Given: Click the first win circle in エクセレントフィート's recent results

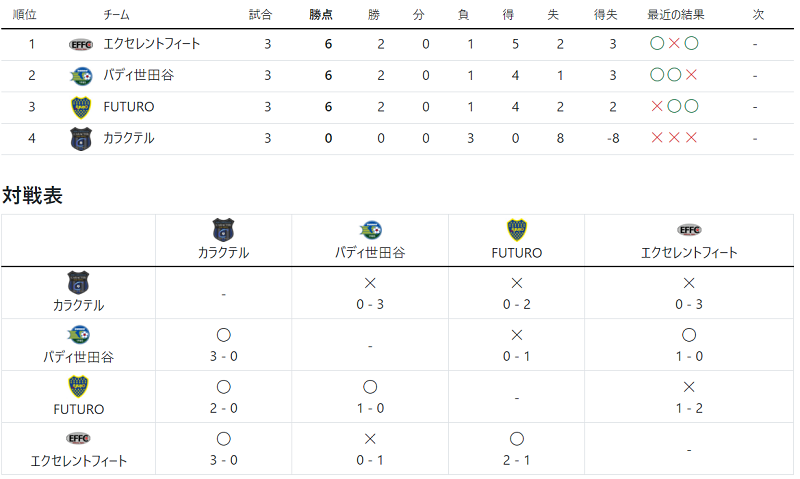Looking at the screenshot, I should click(x=657, y=43).
